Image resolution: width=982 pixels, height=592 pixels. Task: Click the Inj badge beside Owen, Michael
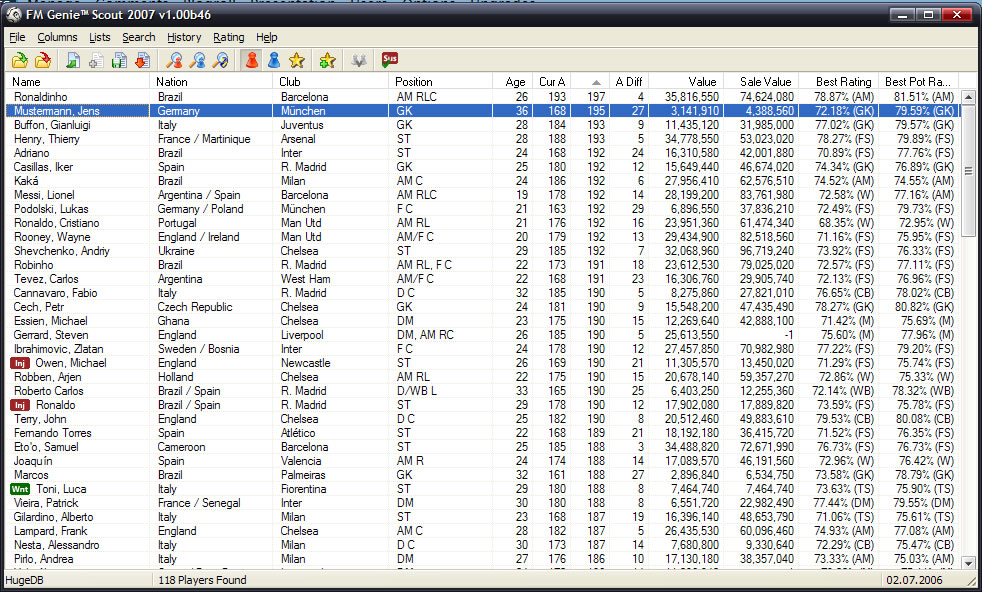pos(20,363)
